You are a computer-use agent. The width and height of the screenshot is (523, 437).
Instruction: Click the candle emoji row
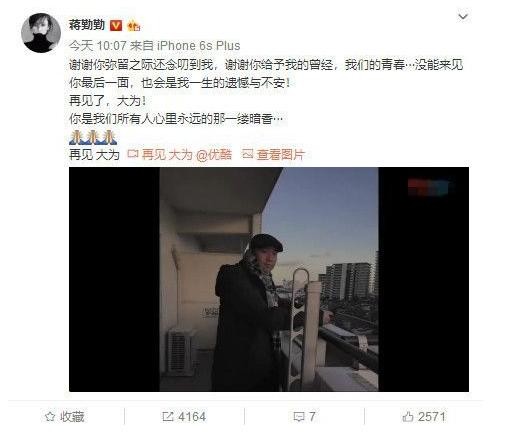(x=93, y=137)
